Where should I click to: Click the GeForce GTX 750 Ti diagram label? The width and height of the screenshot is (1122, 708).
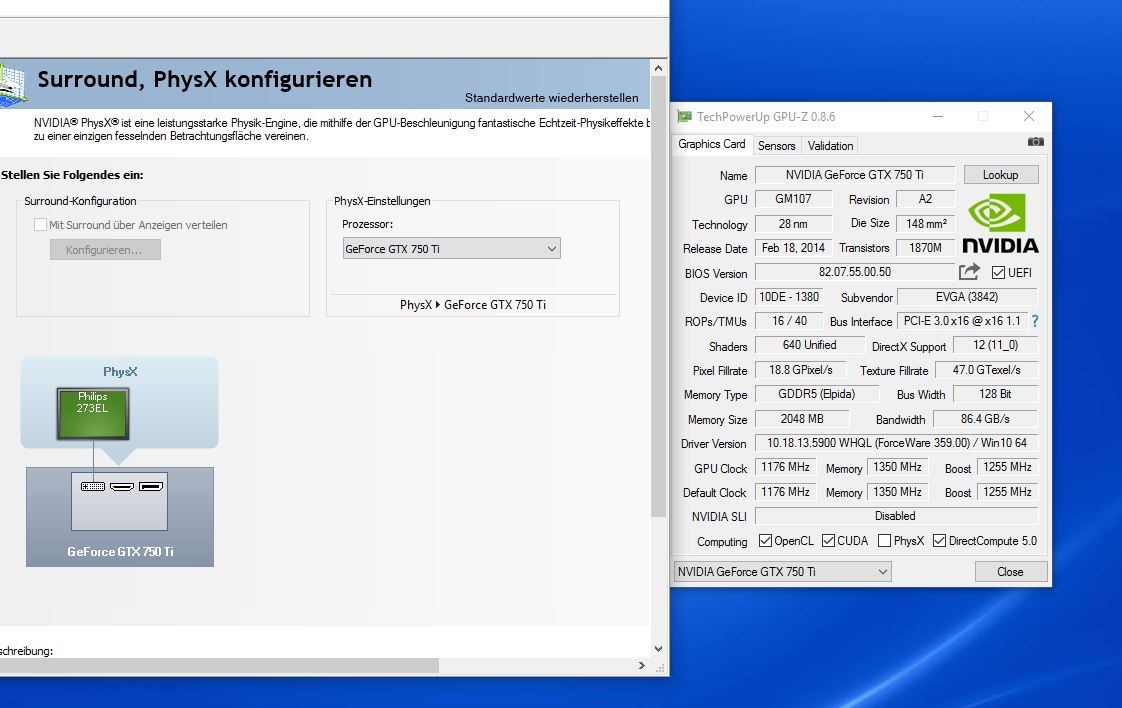pos(120,552)
